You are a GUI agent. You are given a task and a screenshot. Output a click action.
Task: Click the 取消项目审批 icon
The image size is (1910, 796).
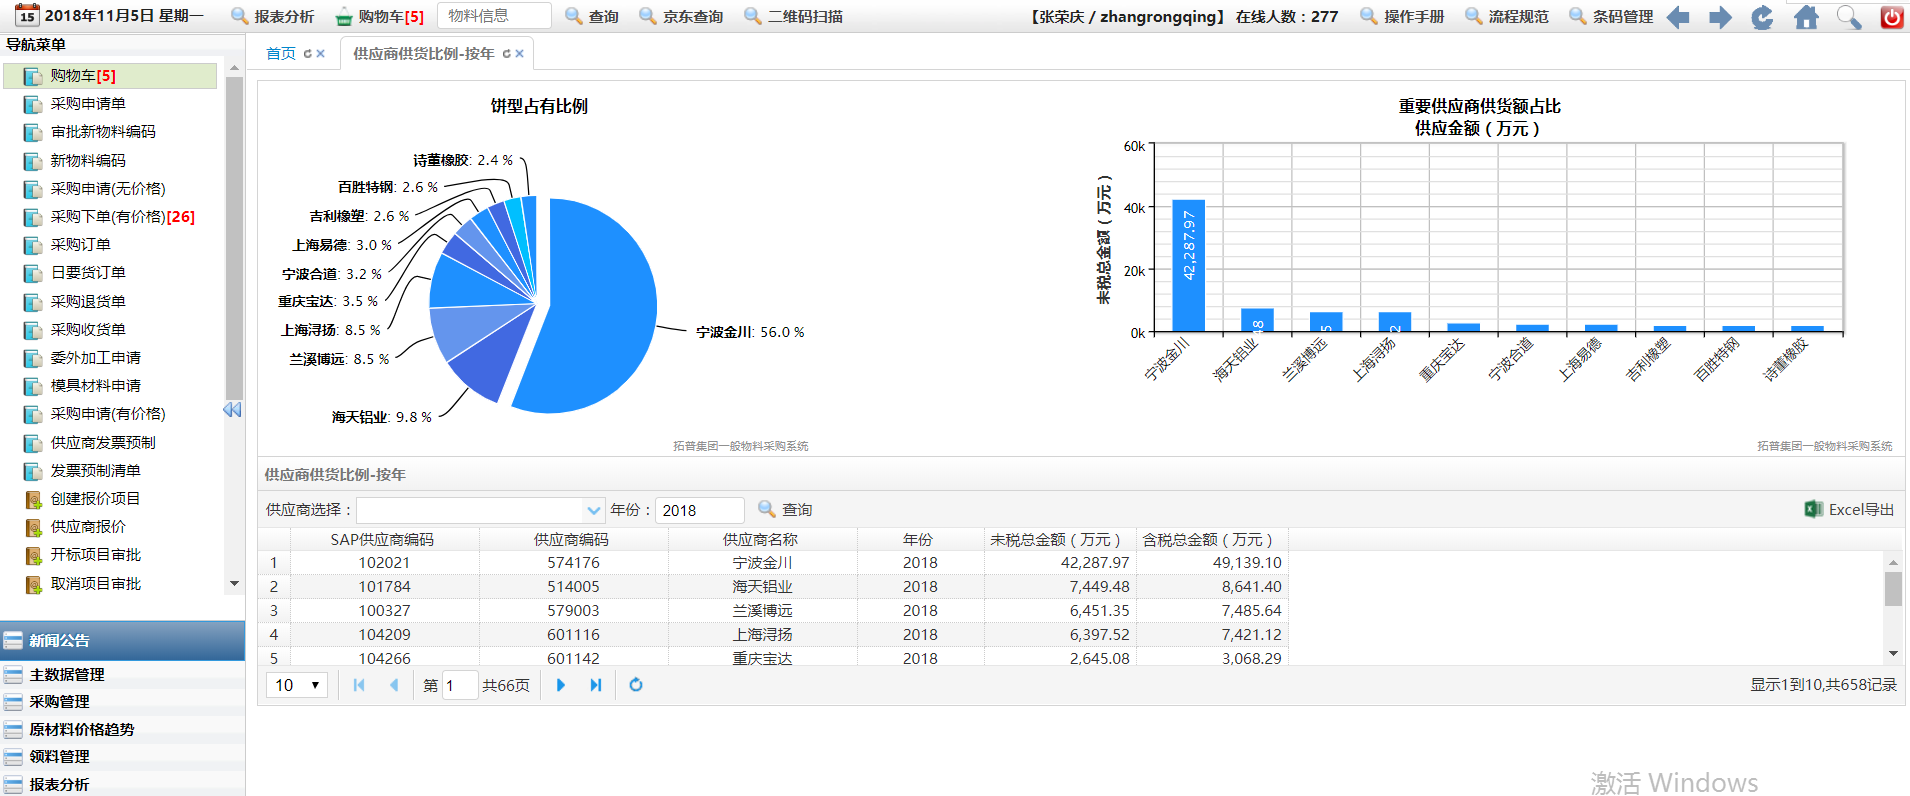33,584
